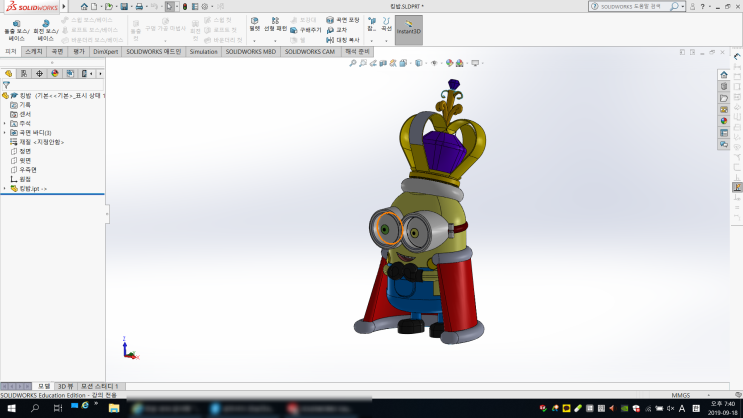743x418 pixels.
Task: Open the 해석 준비 tab
Action: [x=357, y=52]
